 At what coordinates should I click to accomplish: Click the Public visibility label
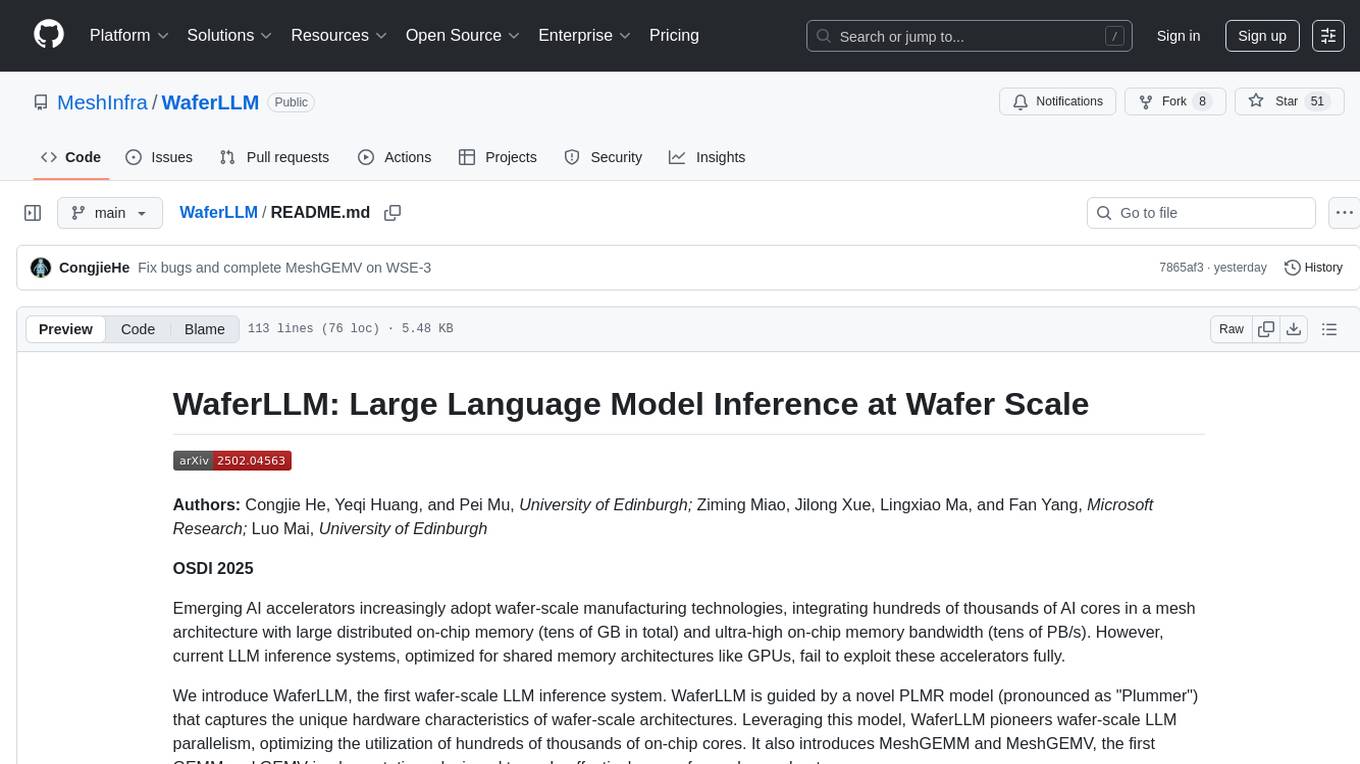[291, 102]
